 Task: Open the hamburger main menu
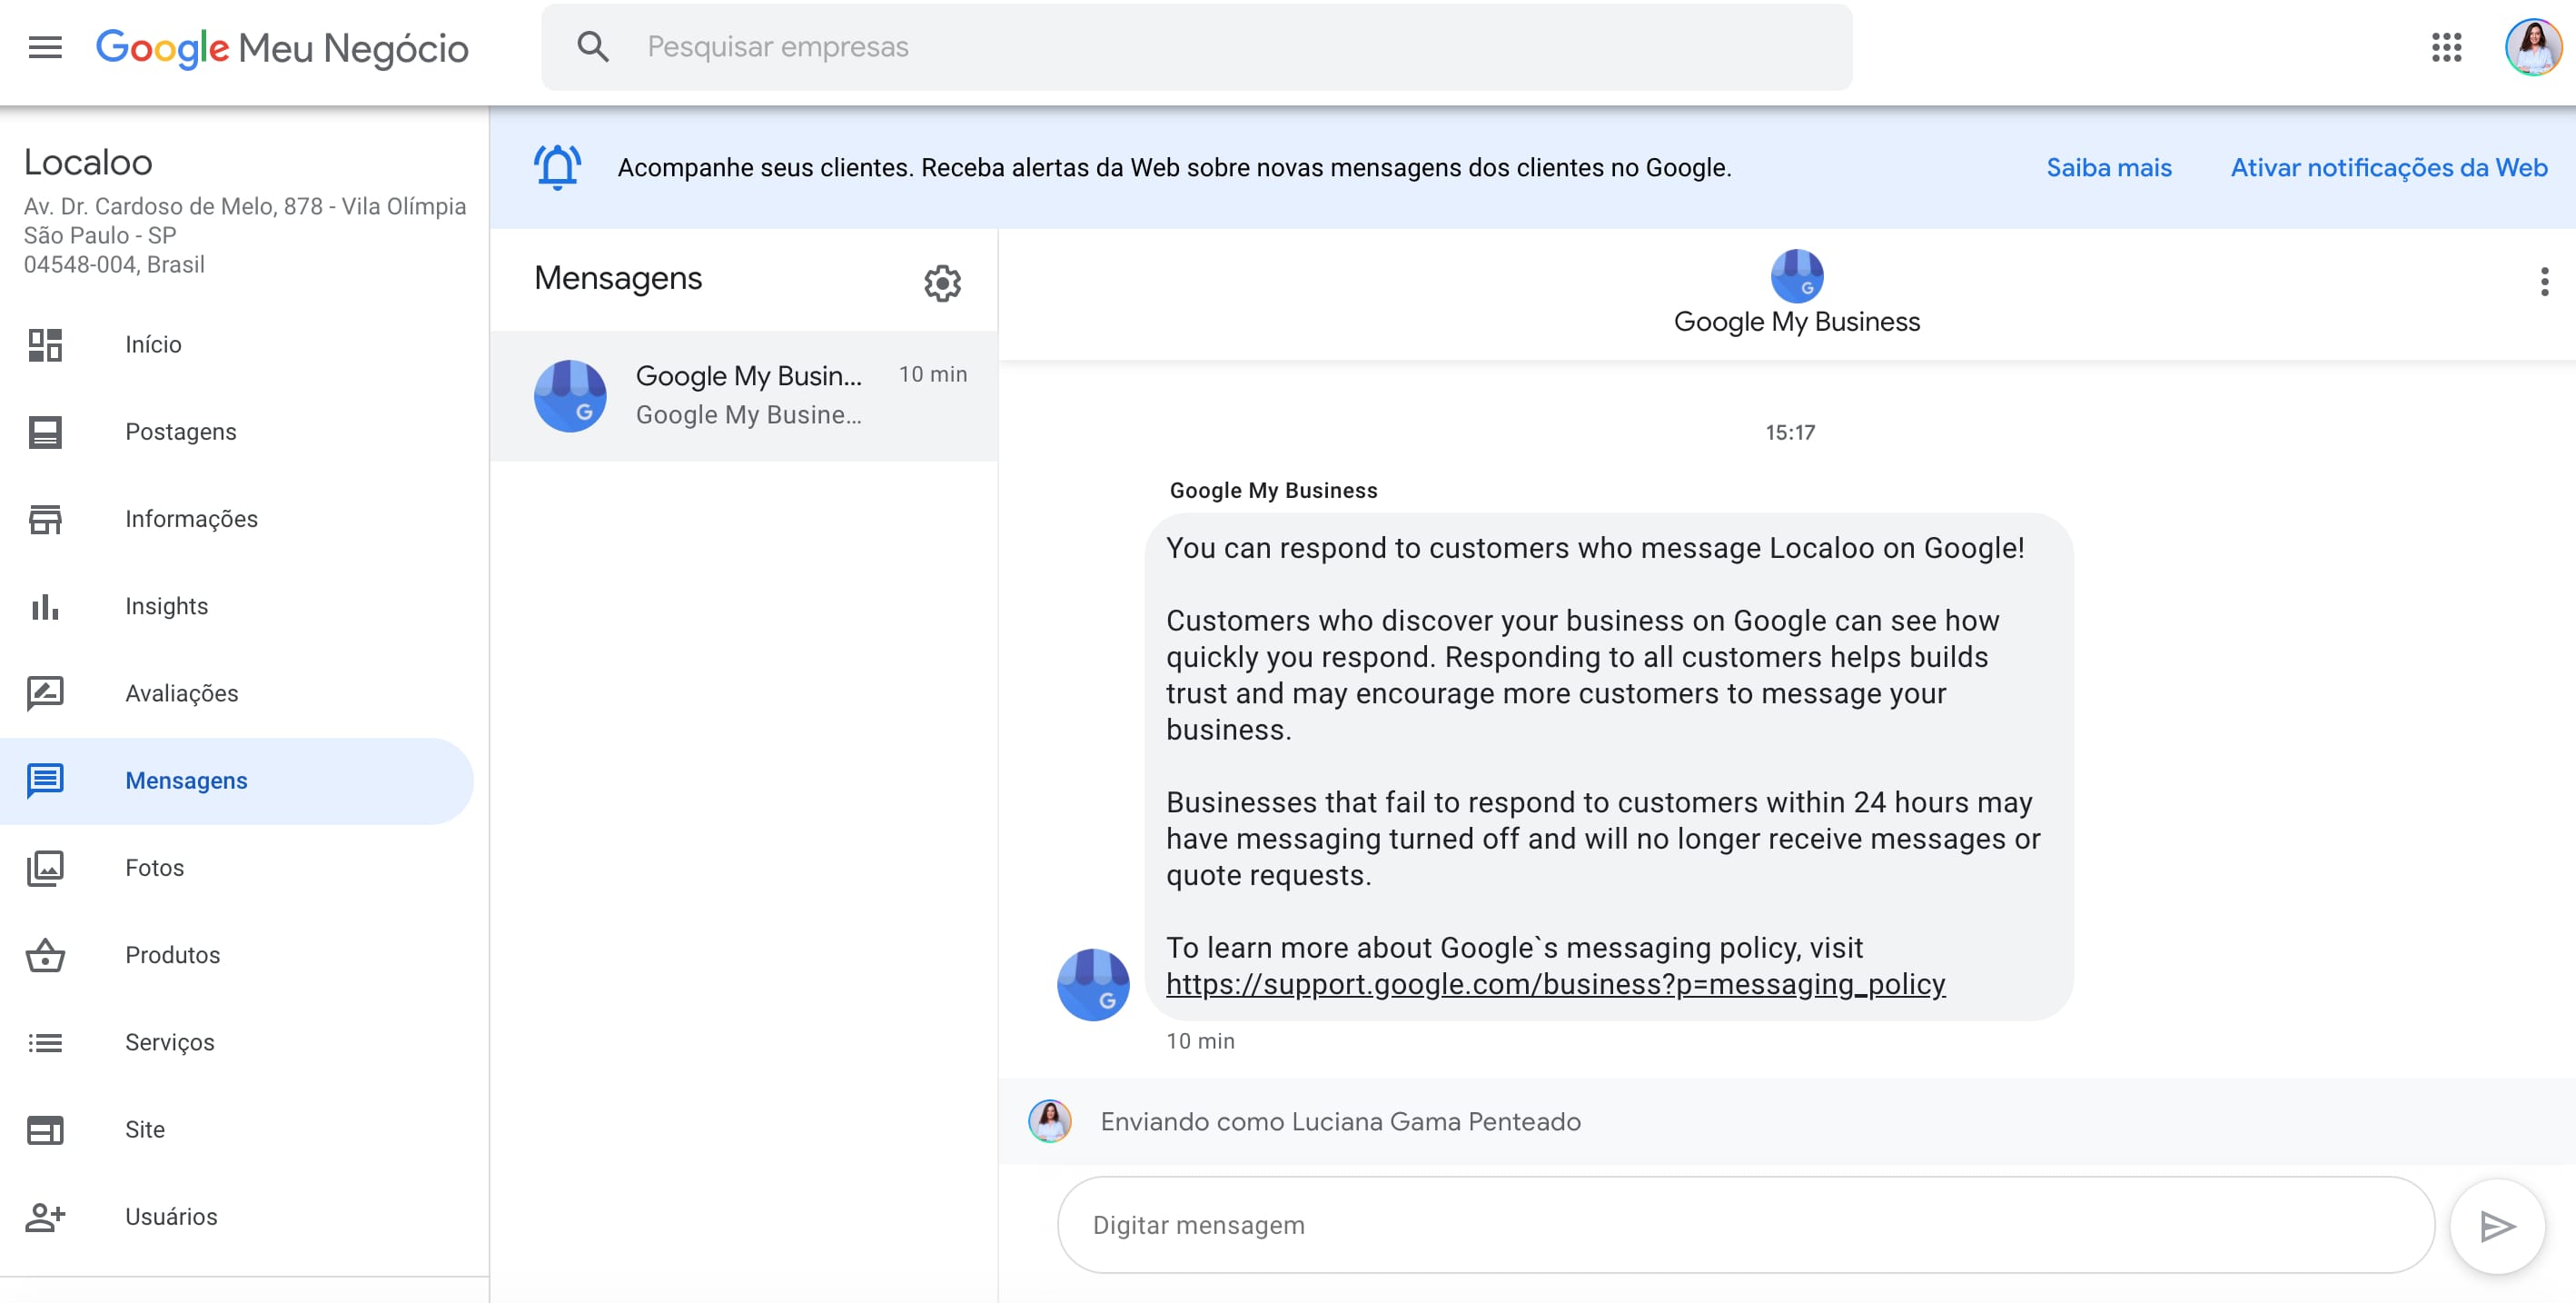point(45,47)
